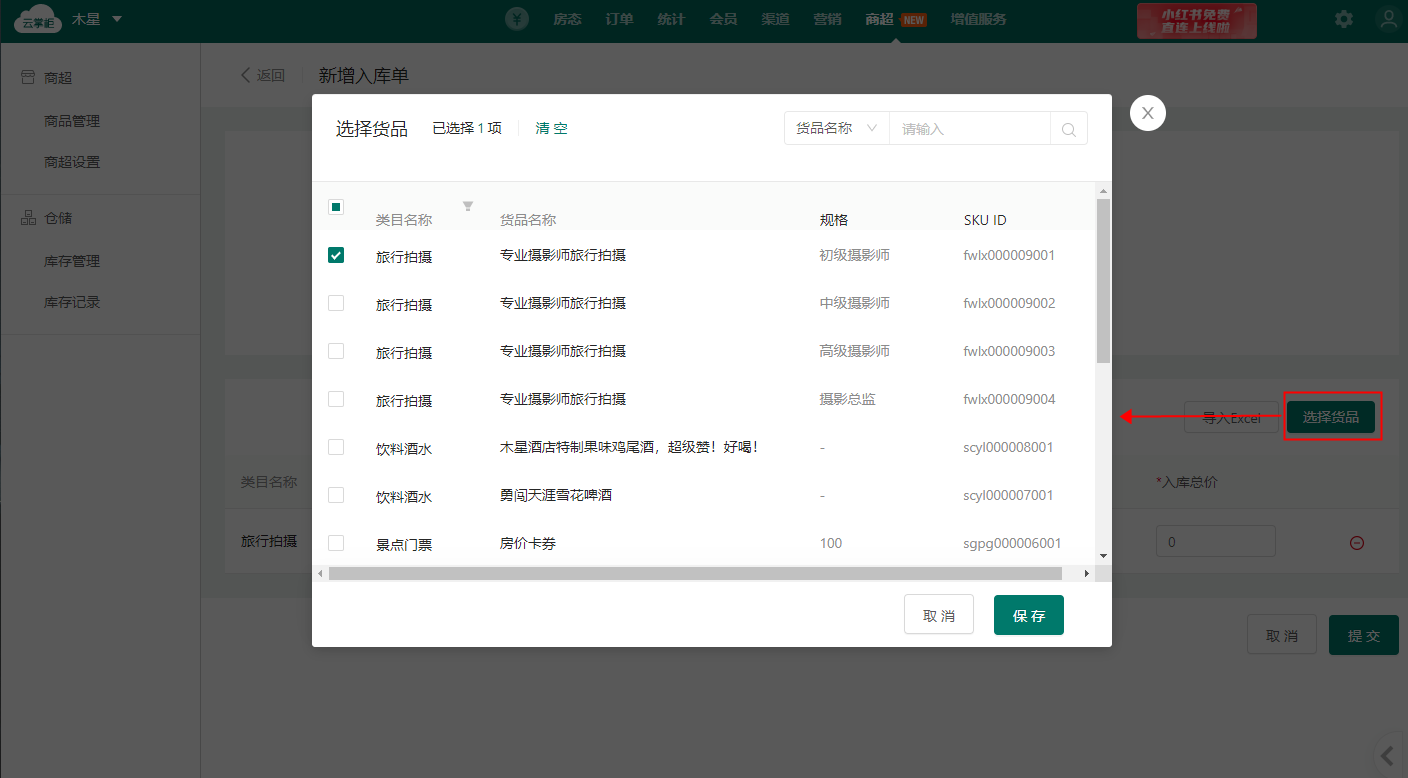Close the dialog with the round X button
This screenshot has width=1408, height=778.
(x=1147, y=113)
